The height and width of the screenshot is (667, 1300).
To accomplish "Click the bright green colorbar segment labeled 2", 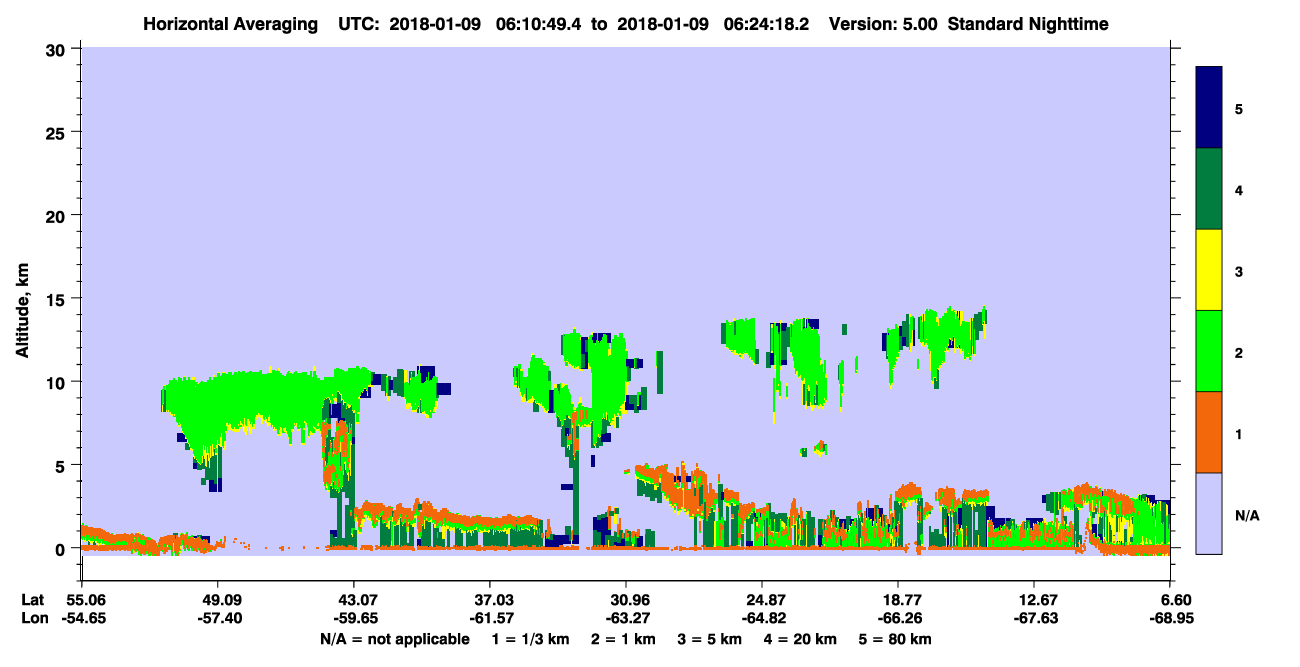I will (1209, 350).
